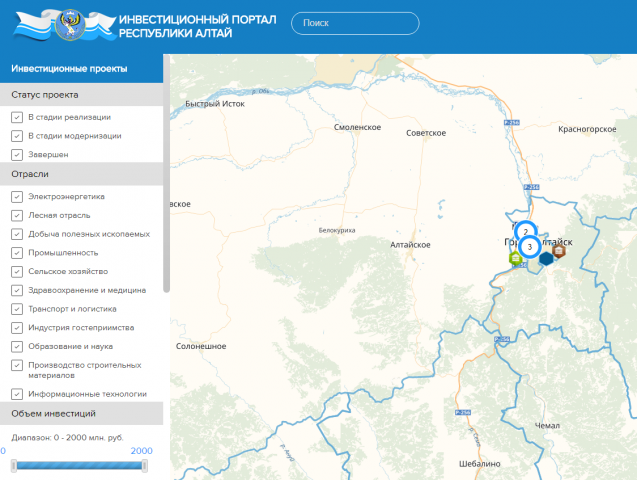The height and width of the screenshot is (480, 637).
Task: Focus the Поиск search field
Action: [x=355, y=23]
